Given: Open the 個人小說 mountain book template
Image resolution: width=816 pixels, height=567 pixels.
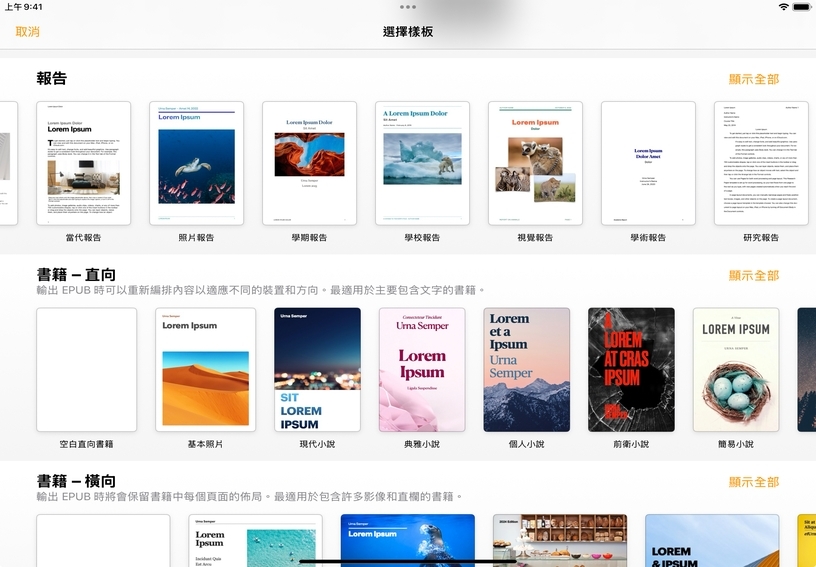Looking at the screenshot, I should 526,369.
